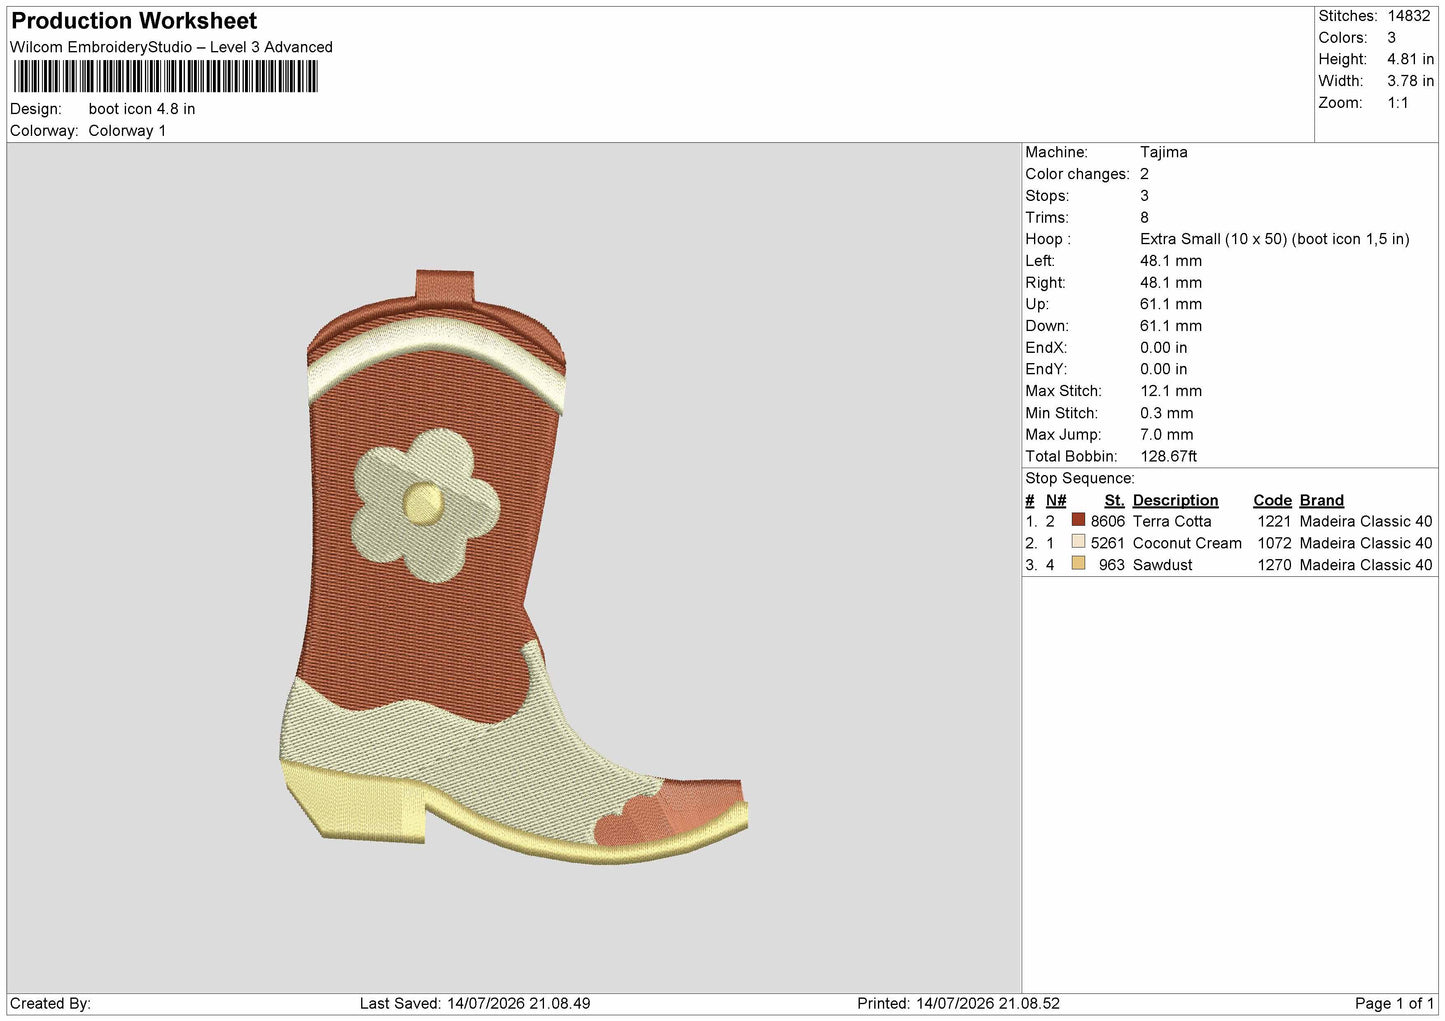Click the Sawdust color swatch
Viewport: 1445px width, 1021px height.
coord(1078,564)
